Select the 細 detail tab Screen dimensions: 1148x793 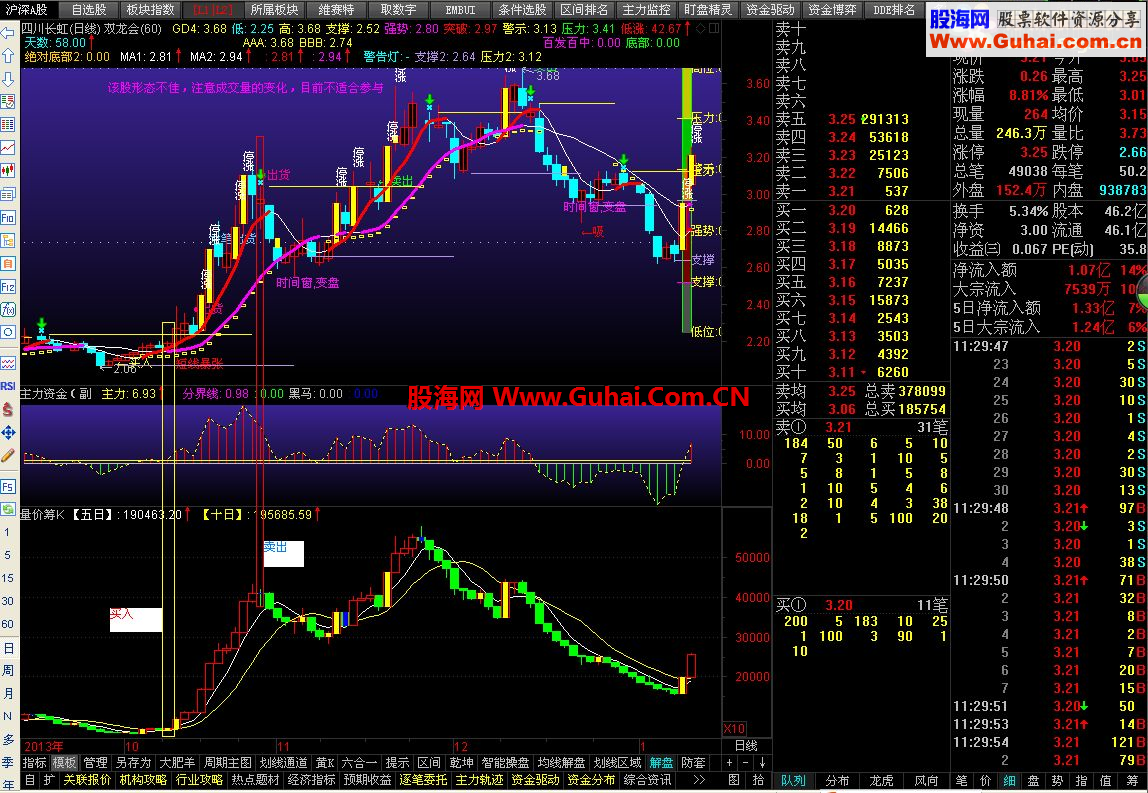1009,781
